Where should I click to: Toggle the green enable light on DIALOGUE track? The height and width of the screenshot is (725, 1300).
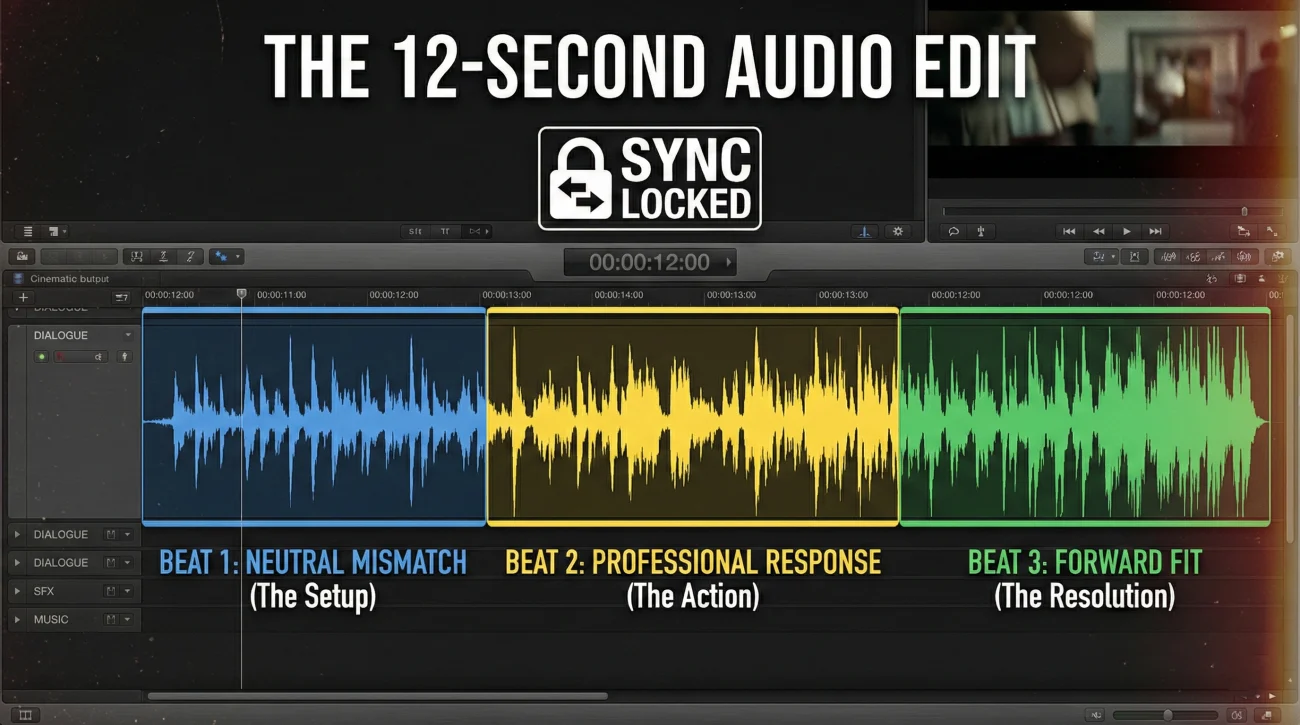click(x=41, y=357)
